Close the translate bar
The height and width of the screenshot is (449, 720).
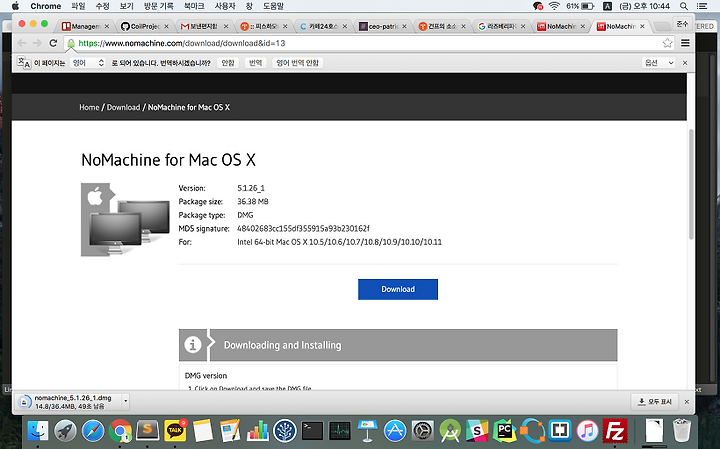coord(685,63)
